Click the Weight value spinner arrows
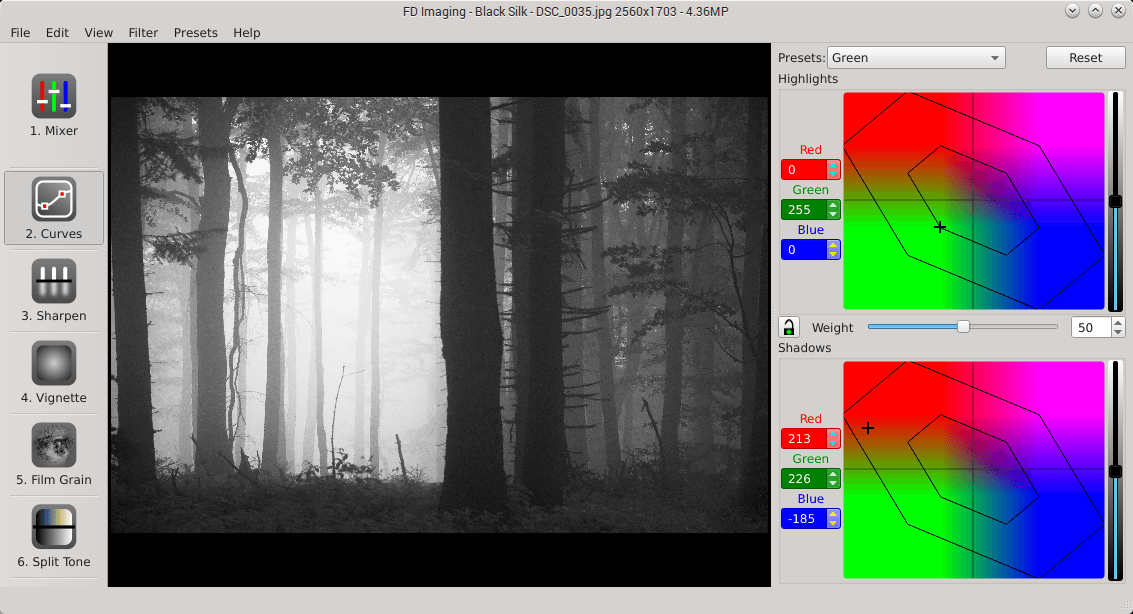This screenshot has height=614, width=1133. (x=1119, y=328)
